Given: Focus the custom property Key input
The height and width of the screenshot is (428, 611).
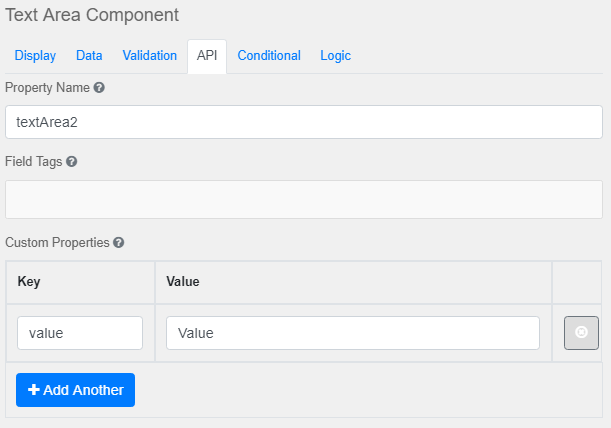Looking at the screenshot, I should [80, 333].
